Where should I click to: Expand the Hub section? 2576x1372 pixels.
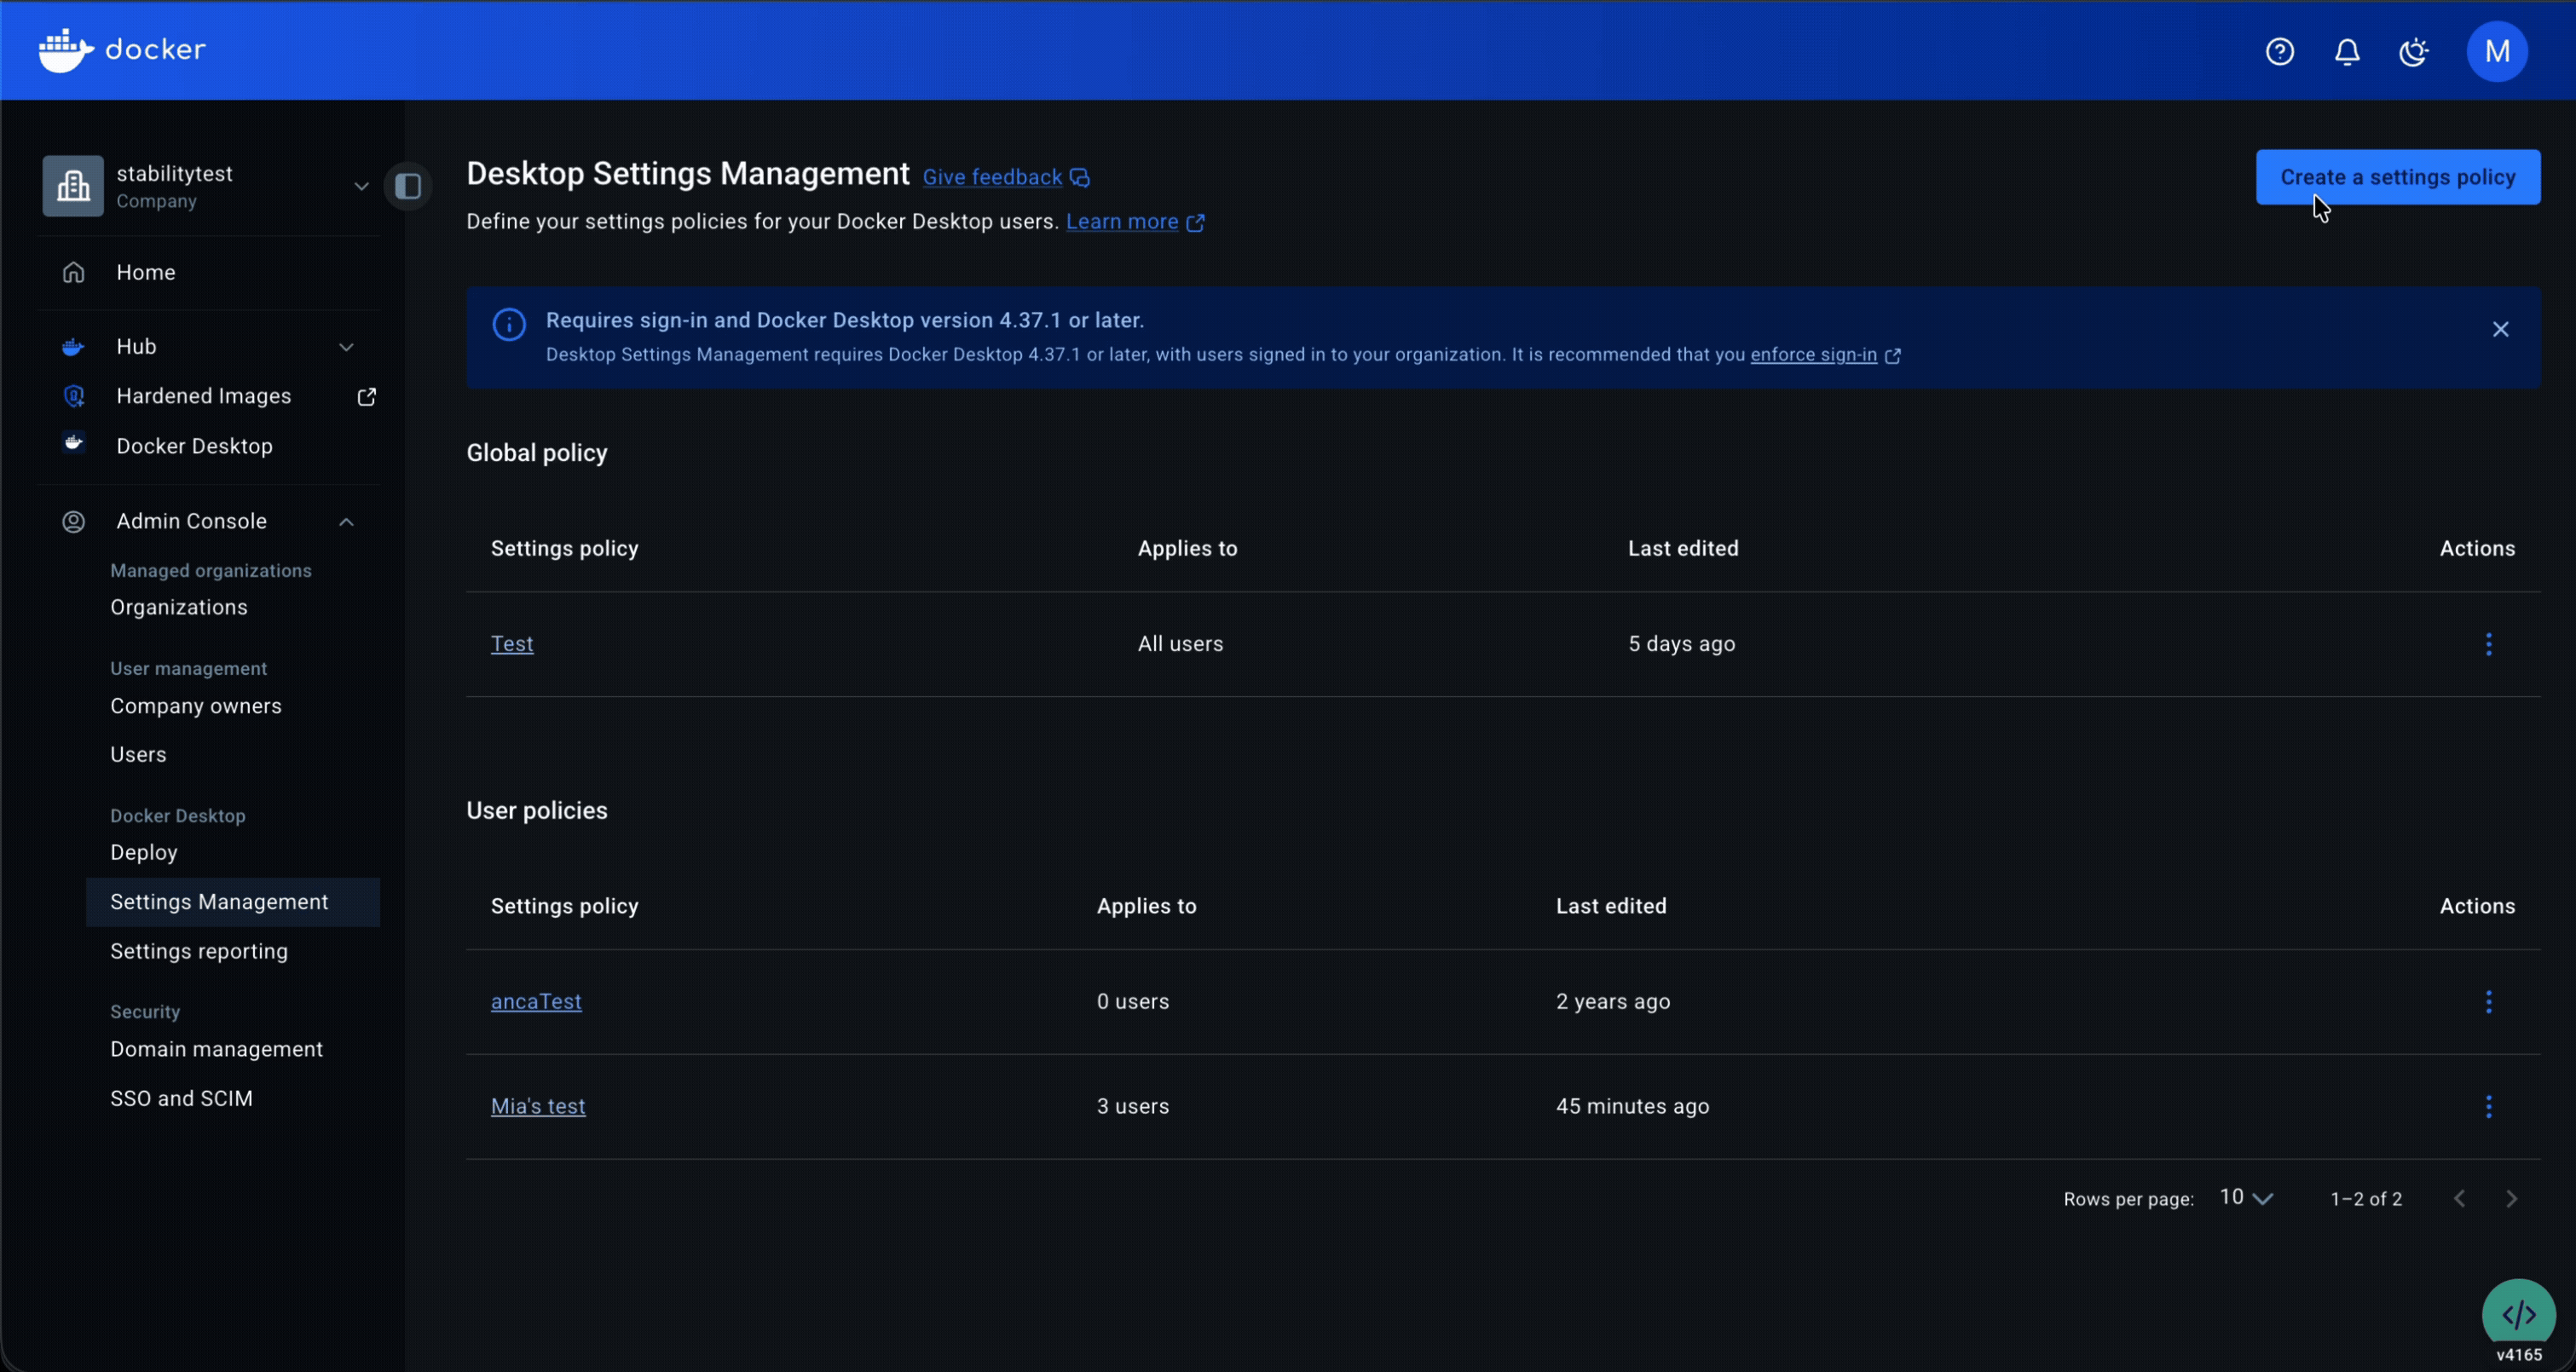point(346,346)
